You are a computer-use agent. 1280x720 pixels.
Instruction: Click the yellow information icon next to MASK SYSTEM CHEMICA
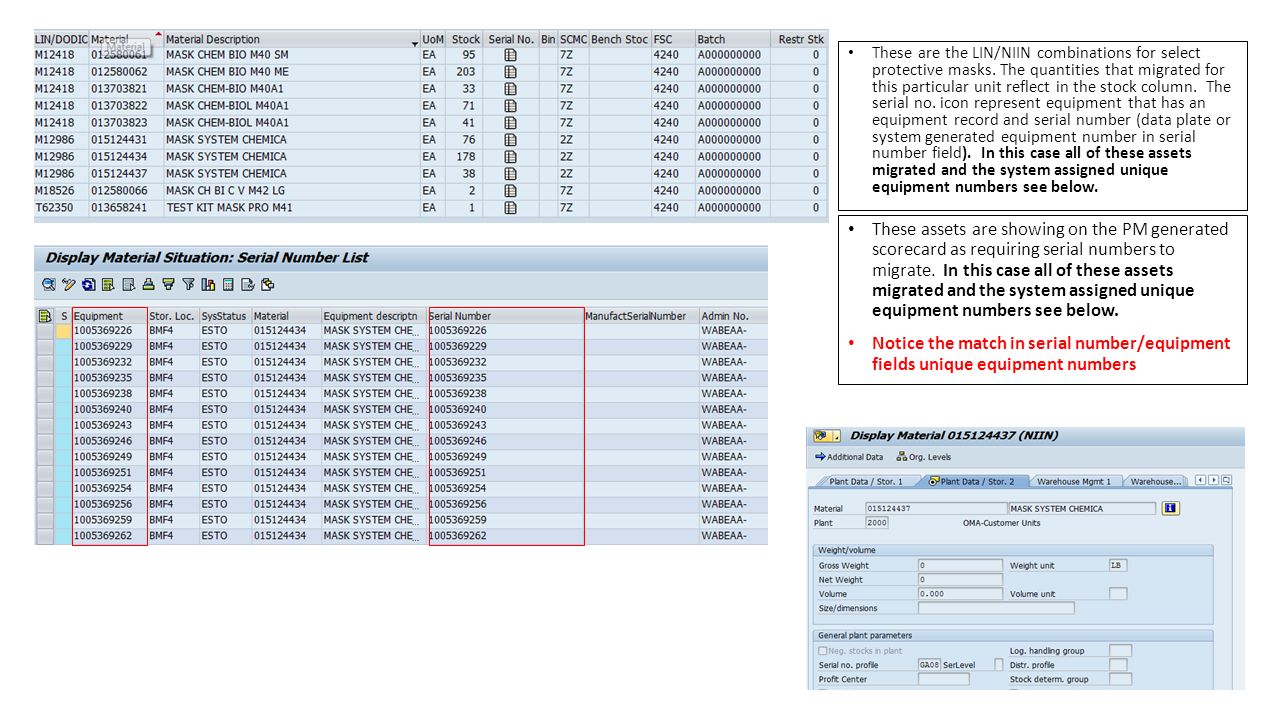pos(1171,508)
